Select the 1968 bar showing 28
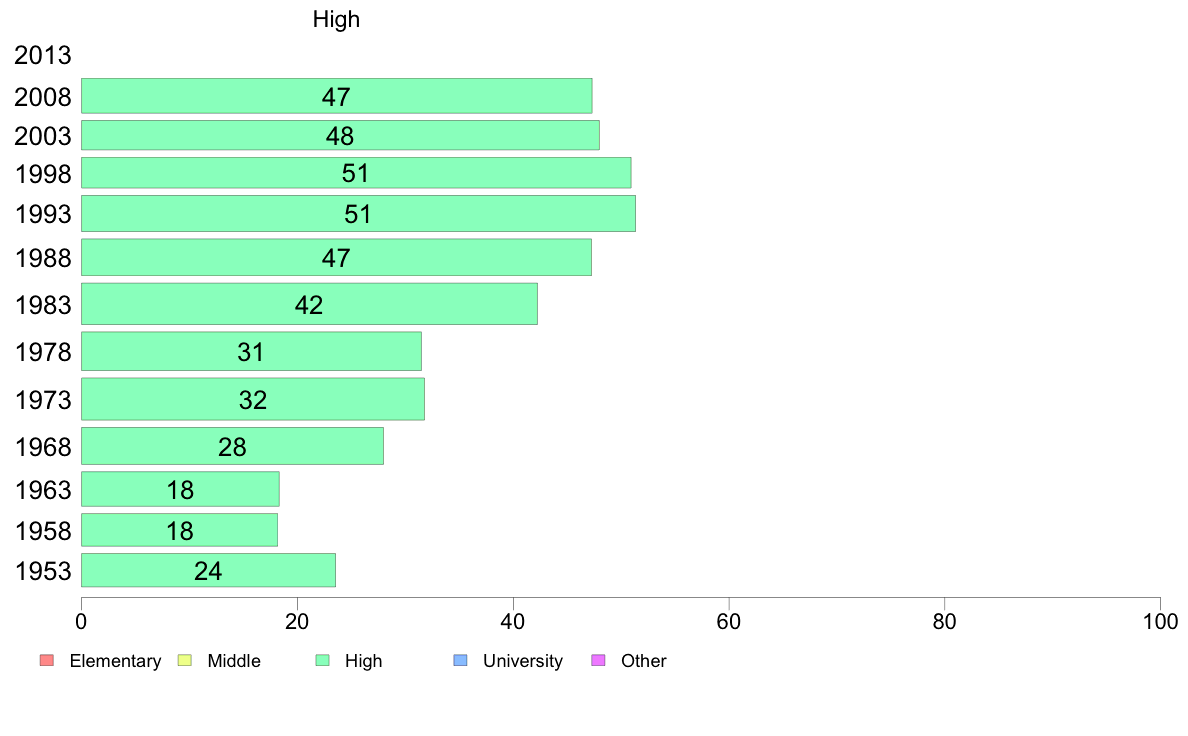 click(x=232, y=446)
